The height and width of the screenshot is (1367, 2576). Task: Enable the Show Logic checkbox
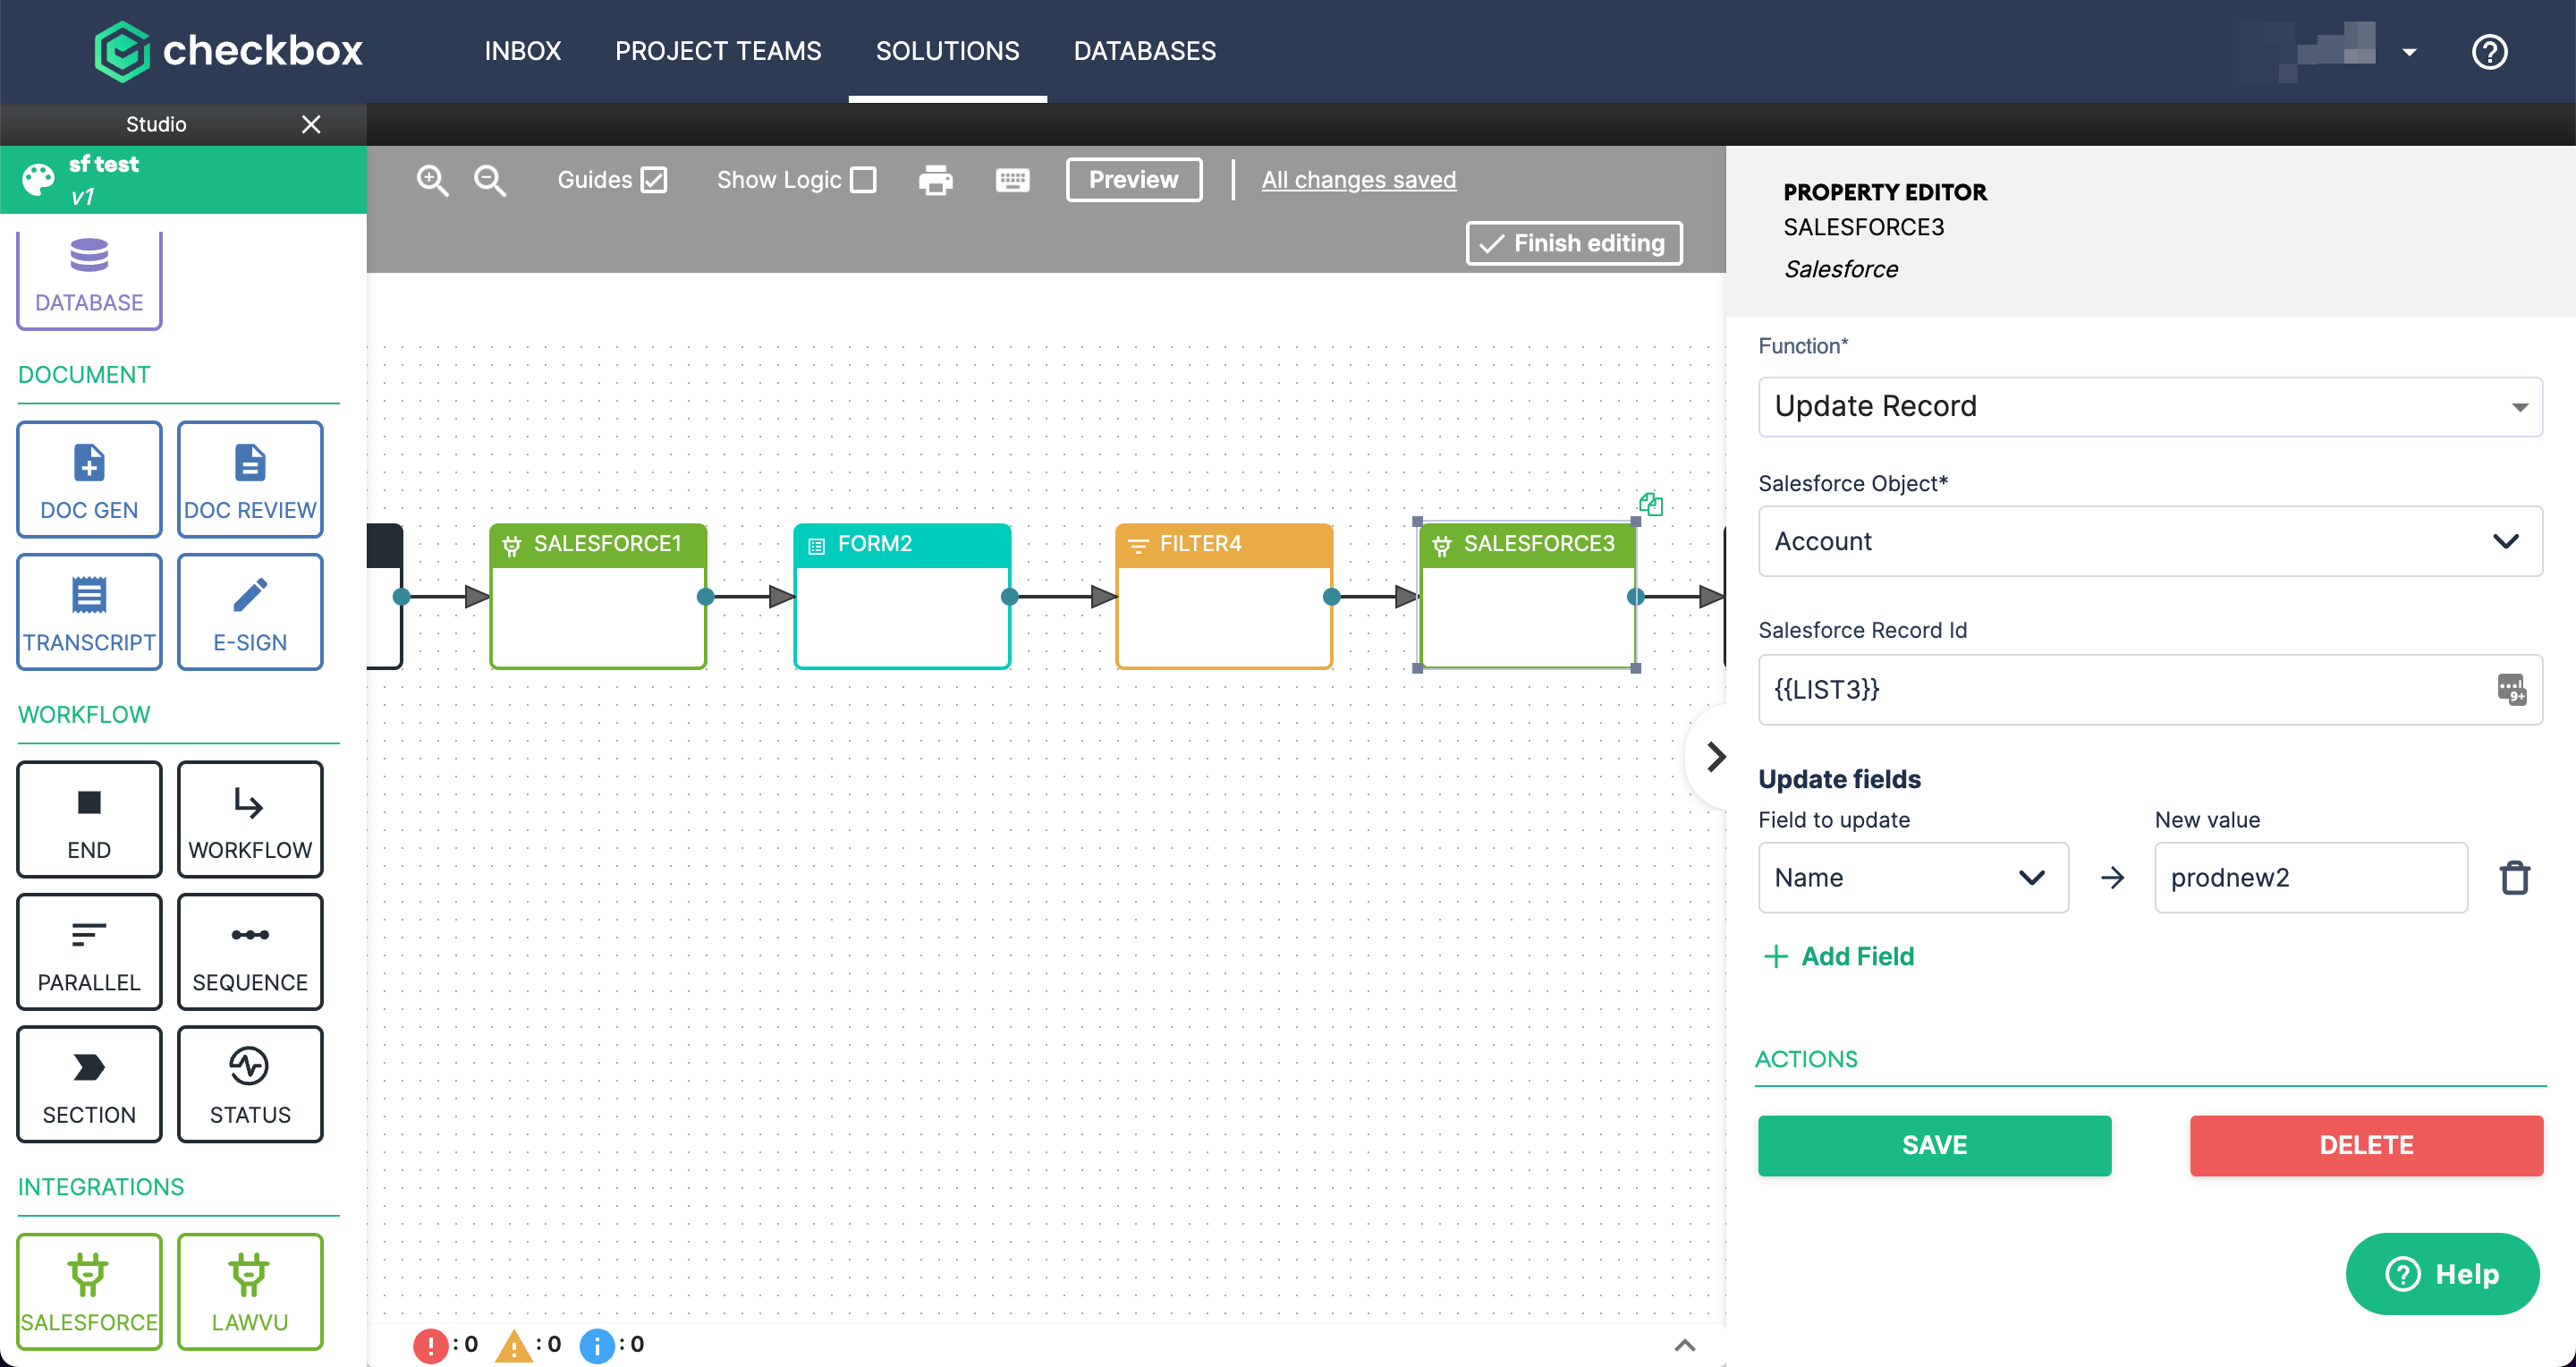click(x=863, y=180)
